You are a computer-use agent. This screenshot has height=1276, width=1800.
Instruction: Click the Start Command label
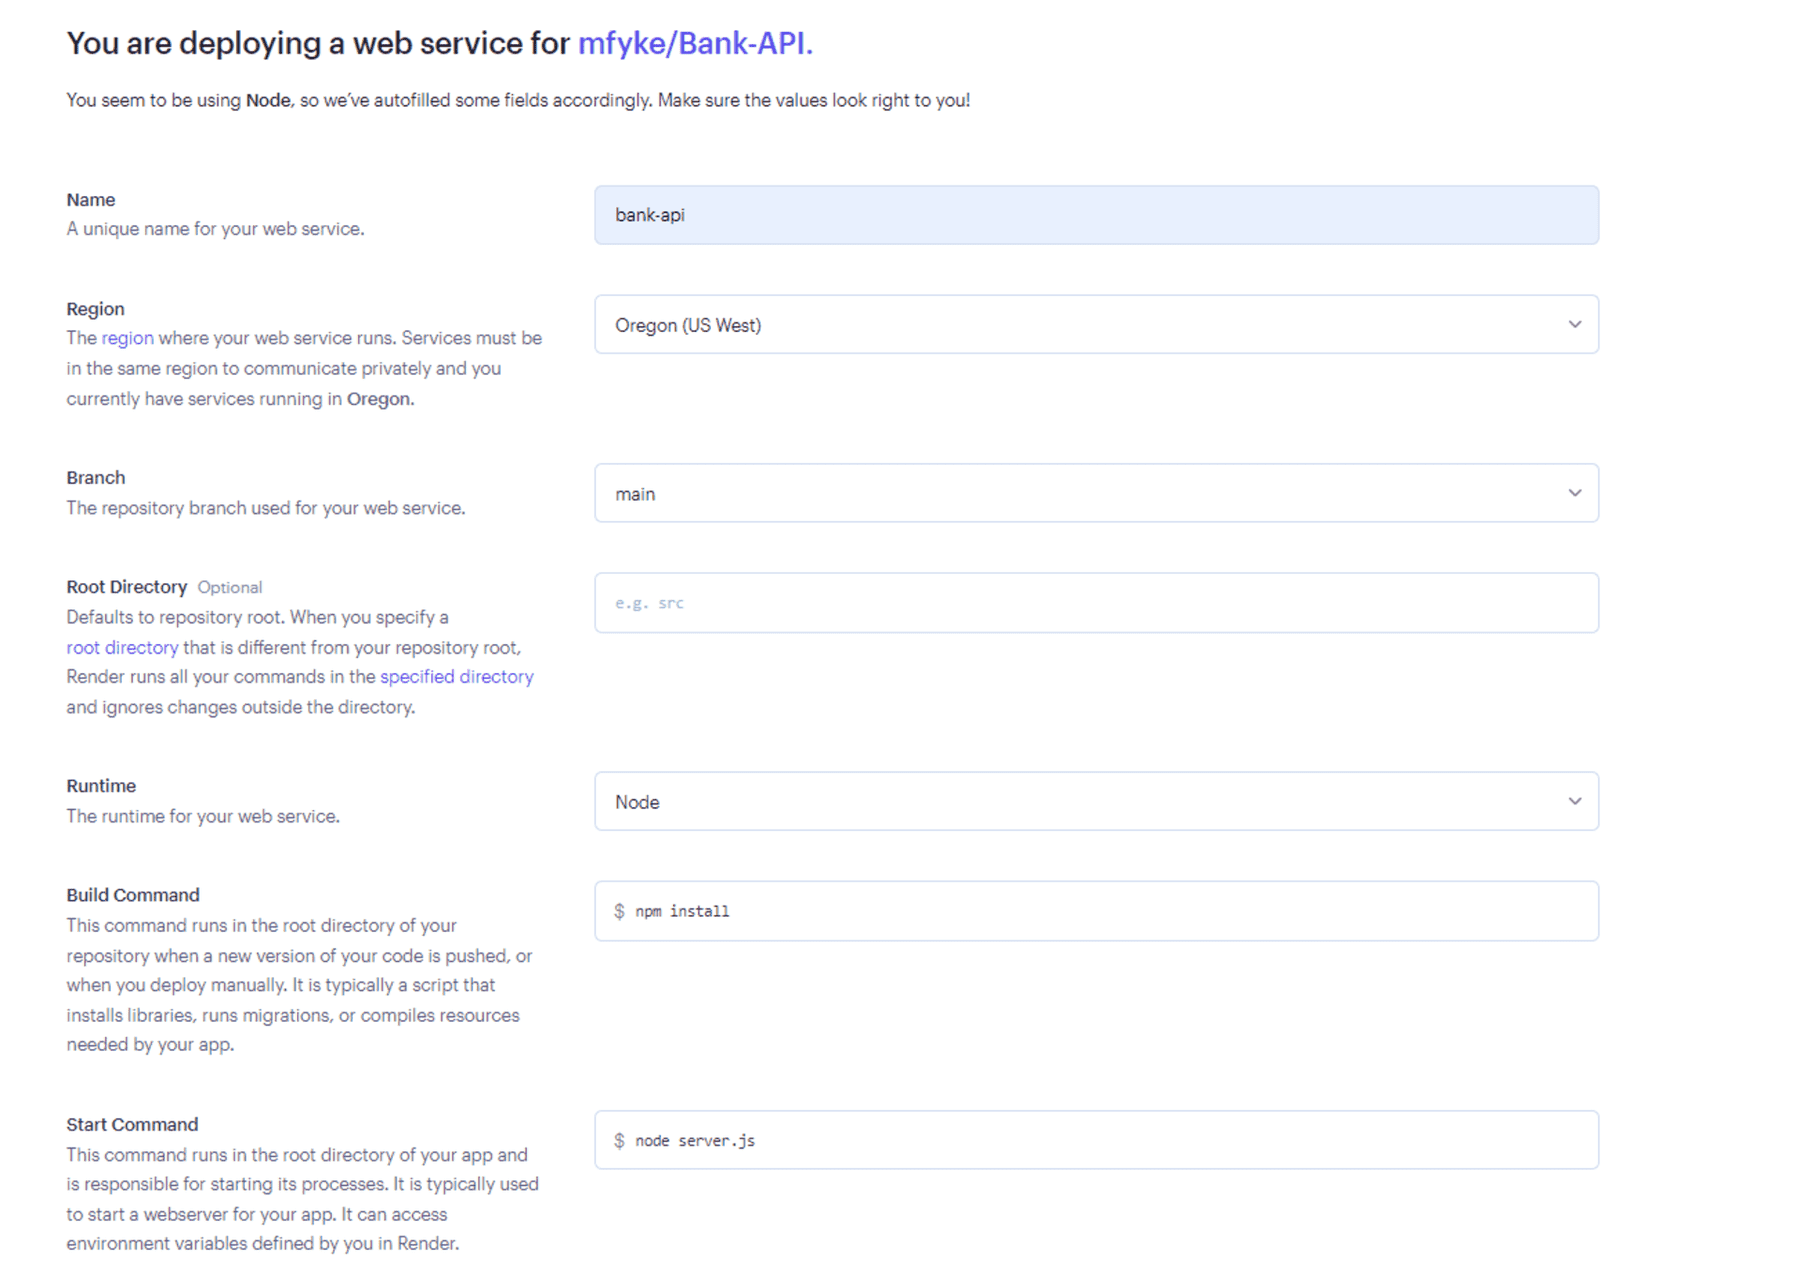pyautogui.click(x=132, y=1124)
